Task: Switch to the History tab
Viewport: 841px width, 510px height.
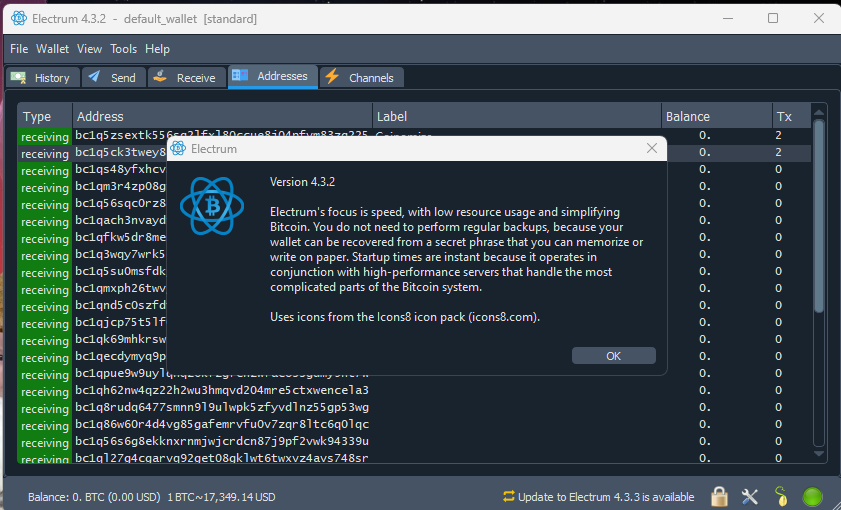Action: click(x=43, y=78)
